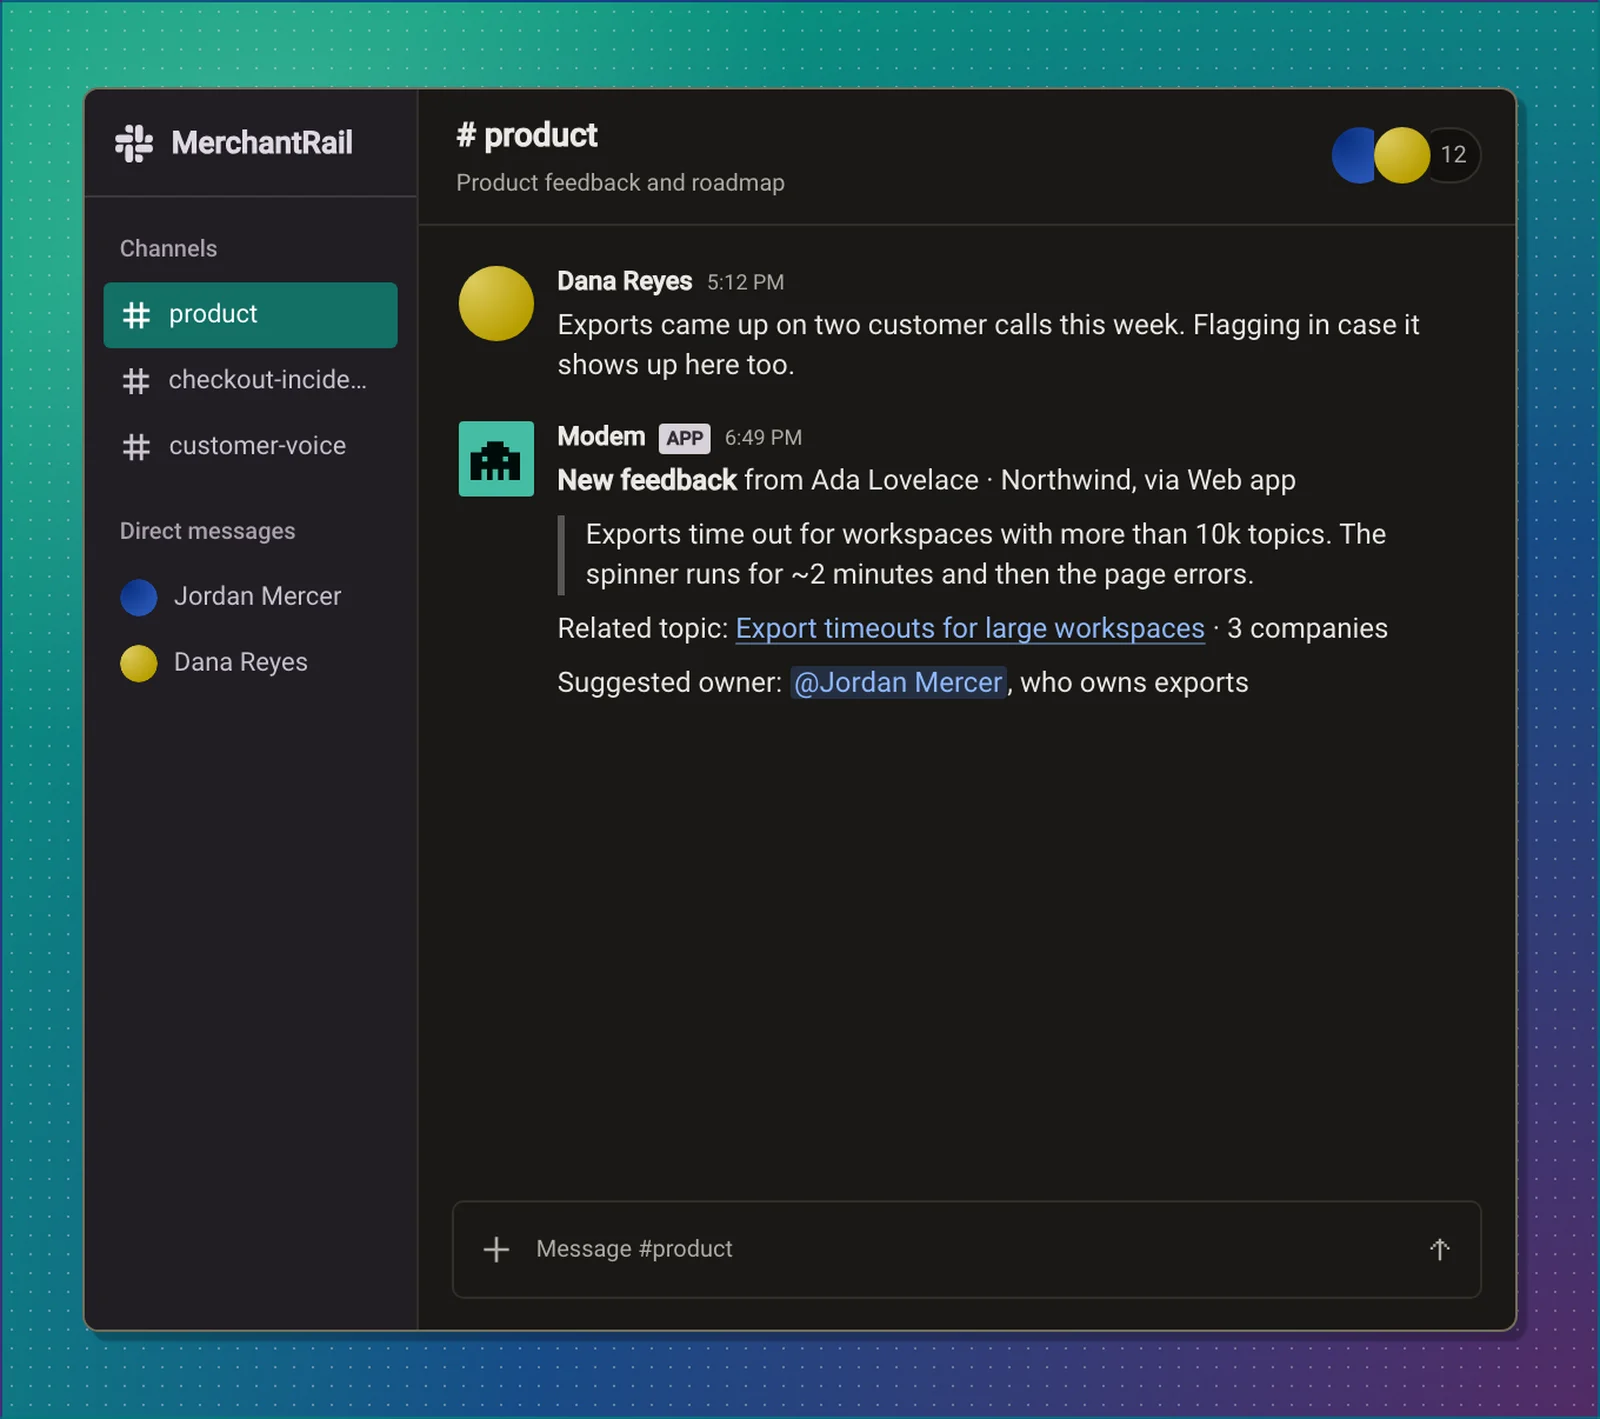Open the 12 members count badge

tap(1453, 155)
